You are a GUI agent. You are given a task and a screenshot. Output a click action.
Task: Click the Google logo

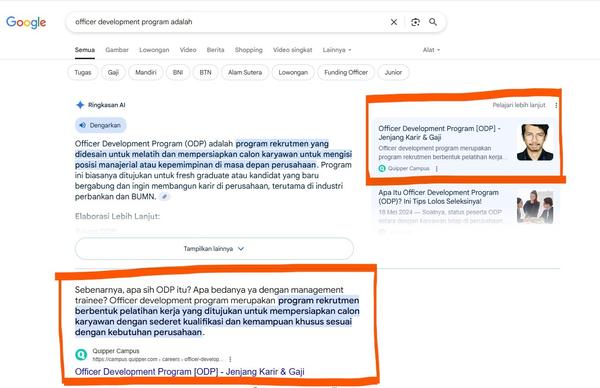26,22
